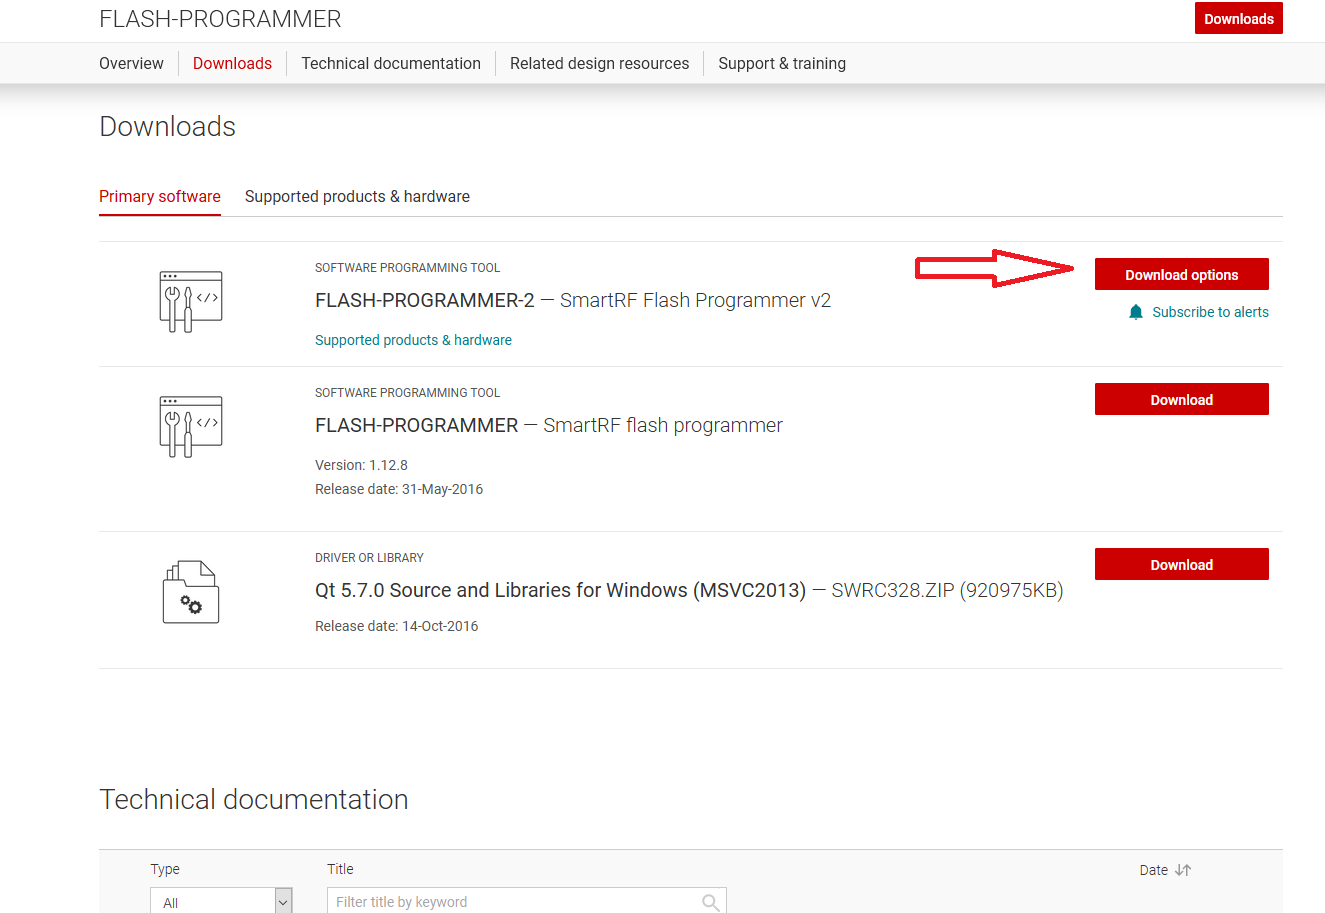
Task: Click the FLASH-PROGRAMMER-2 SmartRF Flash Programmer v2 title
Action: pos(573,300)
